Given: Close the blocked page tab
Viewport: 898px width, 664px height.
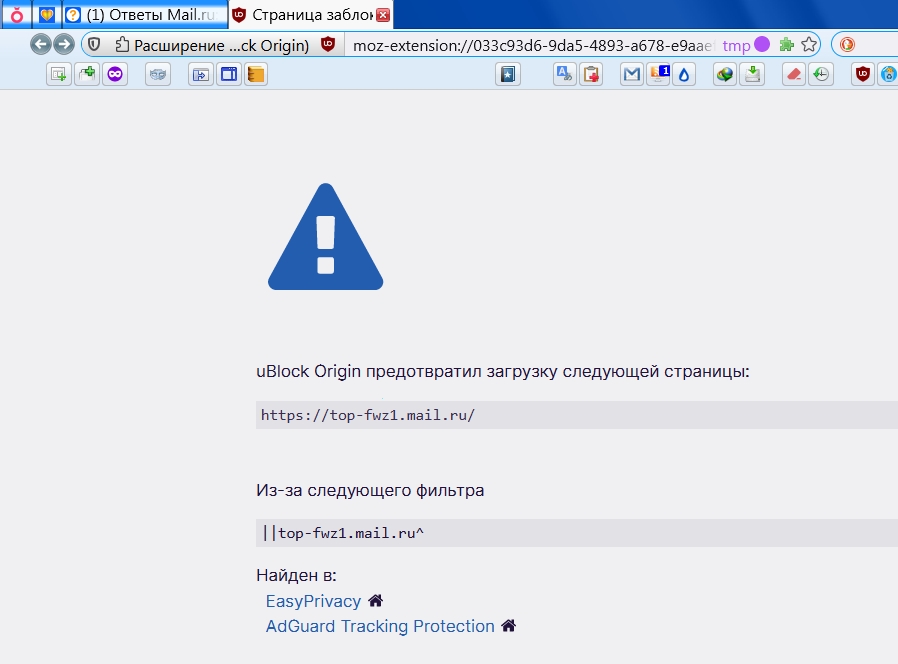Looking at the screenshot, I should click(383, 15).
